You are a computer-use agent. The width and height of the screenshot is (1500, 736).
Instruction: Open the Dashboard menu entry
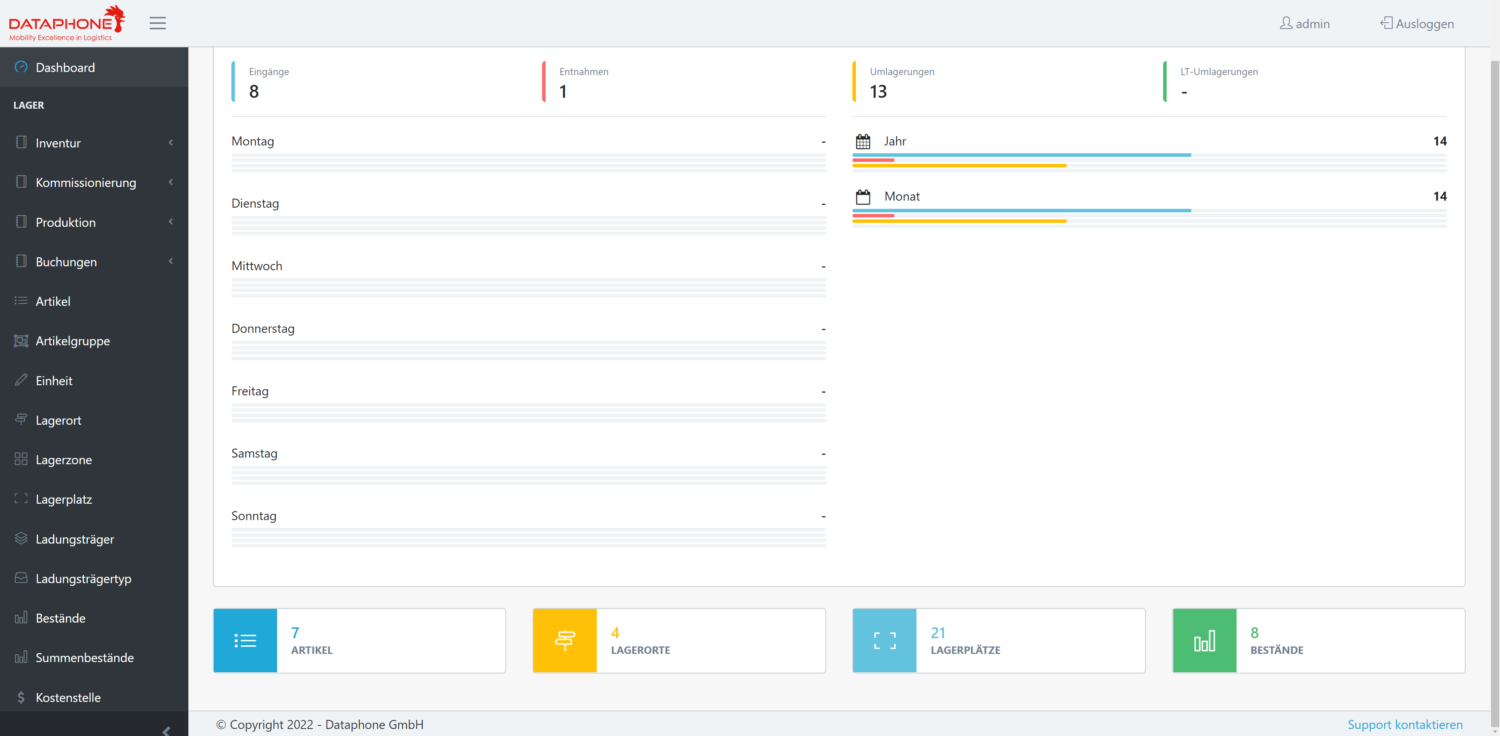pyautogui.click(x=65, y=67)
